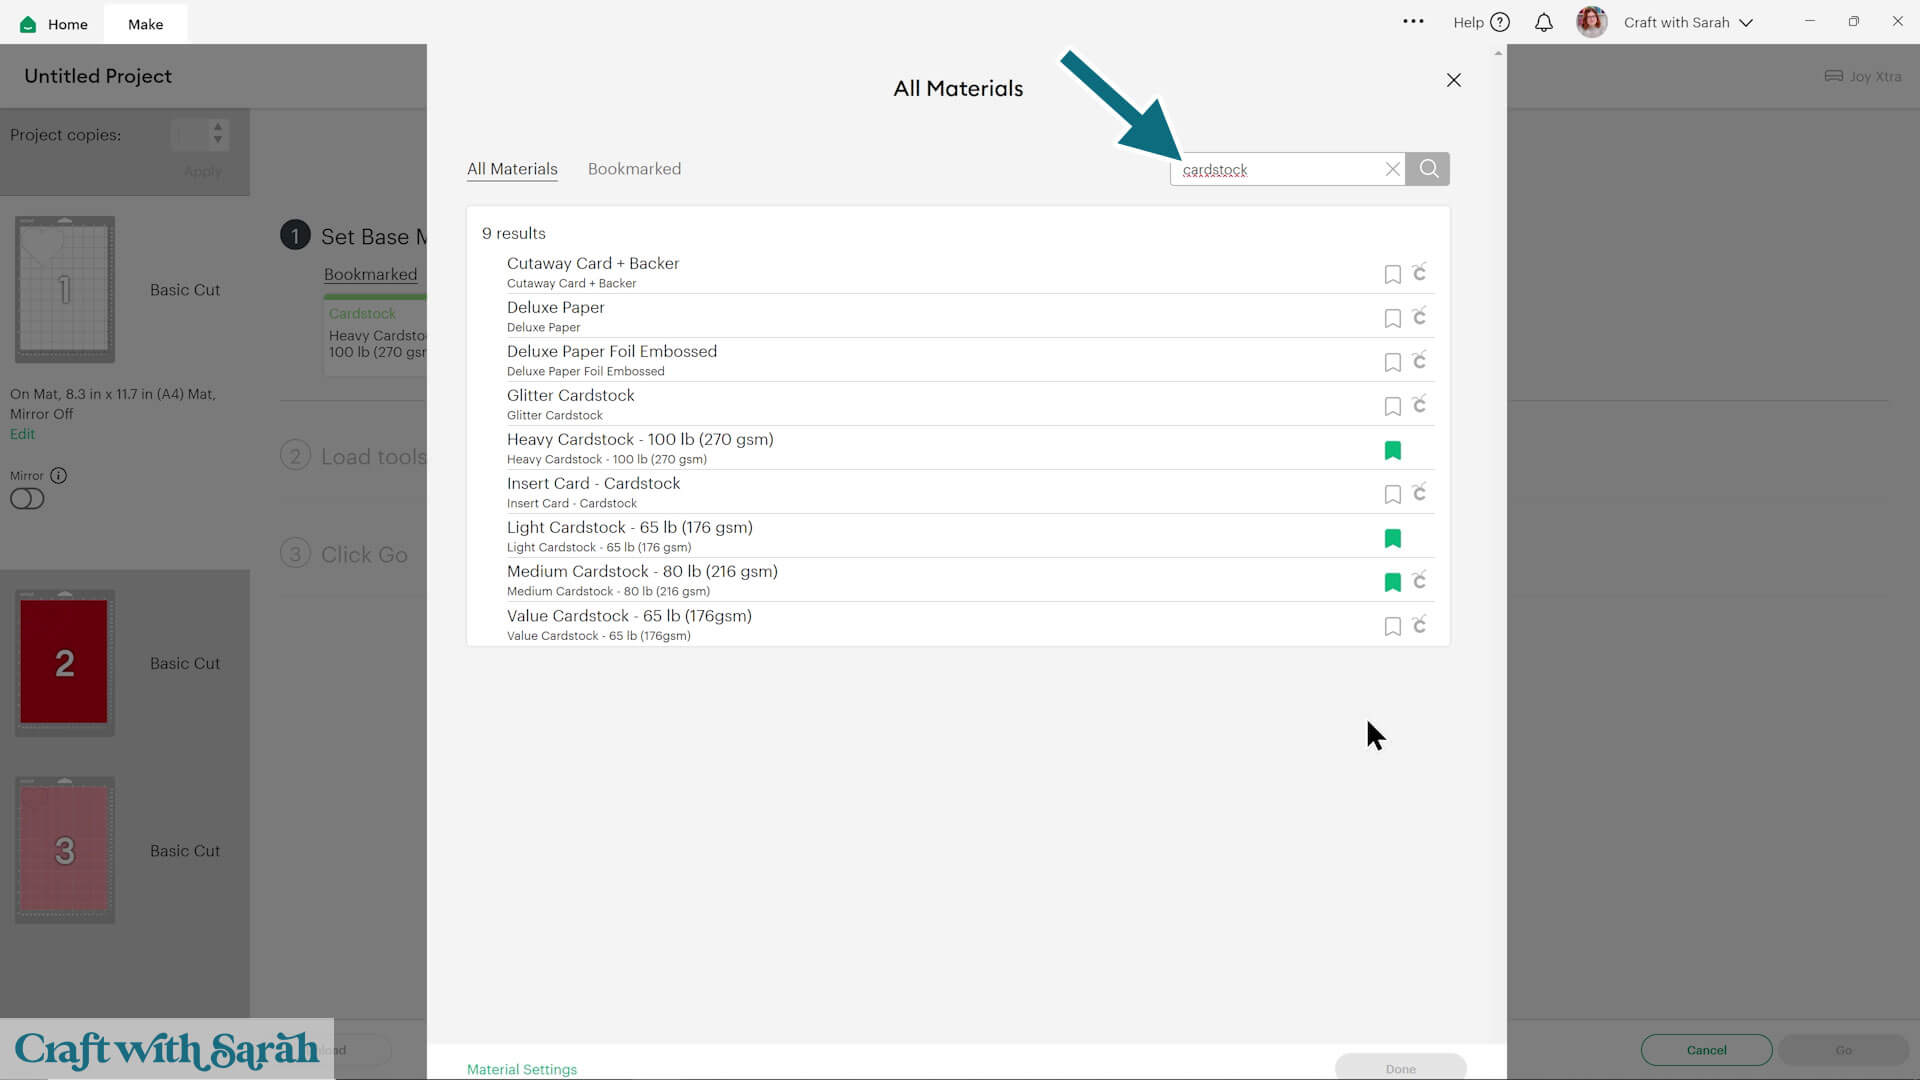
Task: Select the All Materials tab
Action: [x=512, y=169]
